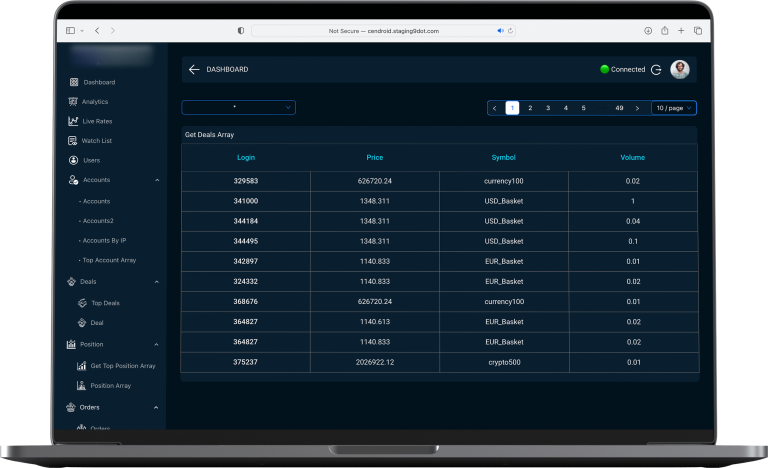The width and height of the screenshot is (768, 468).
Task: Collapse the Deals sidebar section
Action: [x=157, y=282]
